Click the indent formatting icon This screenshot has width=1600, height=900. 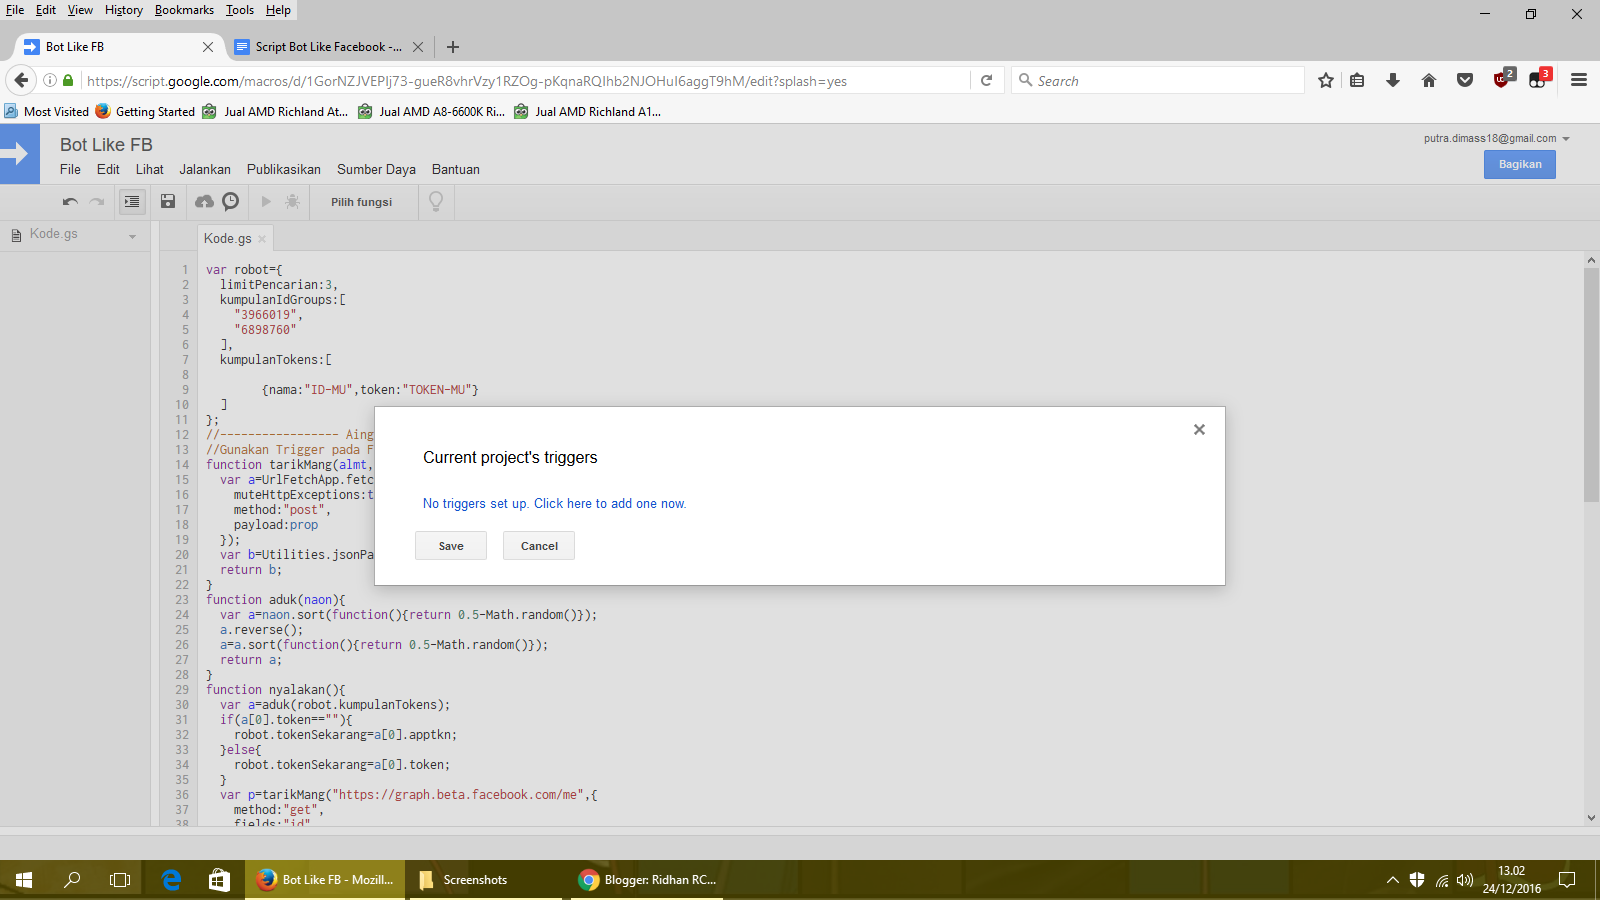click(132, 202)
